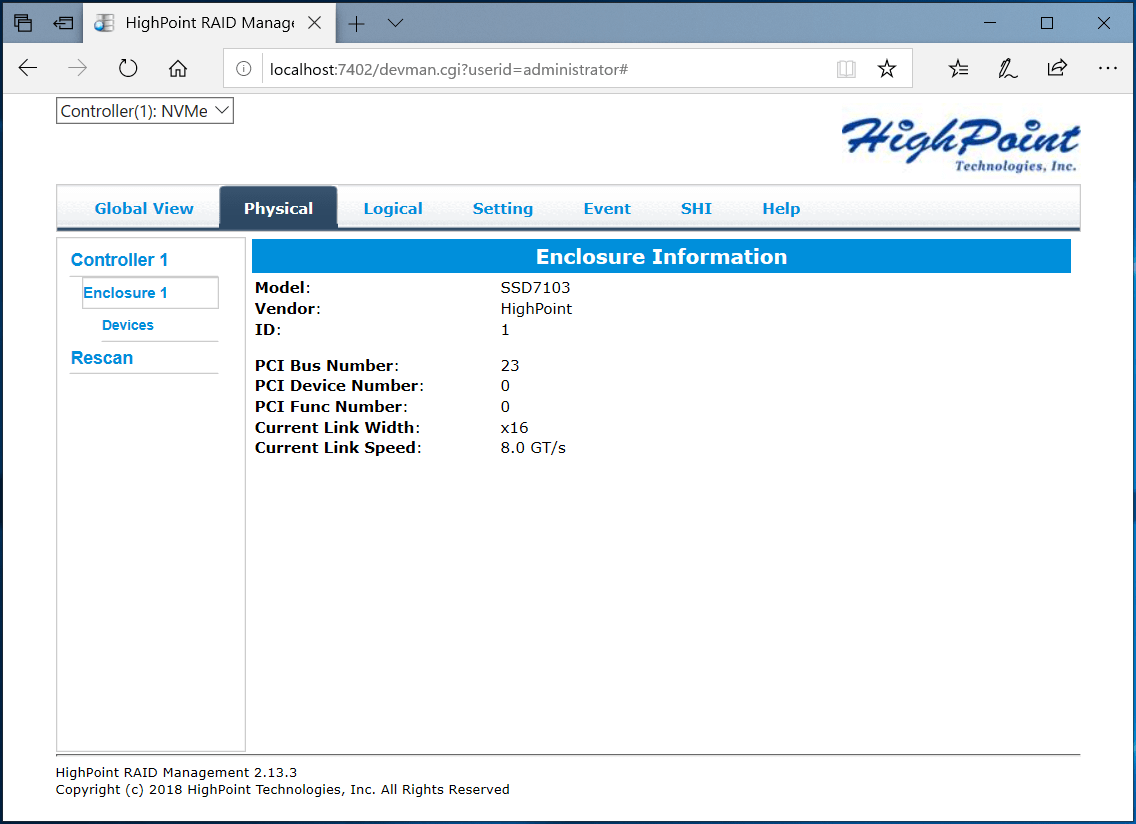Show tab previews chevron
Image resolution: width=1136 pixels, height=824 pixels.
coord(395,23)
